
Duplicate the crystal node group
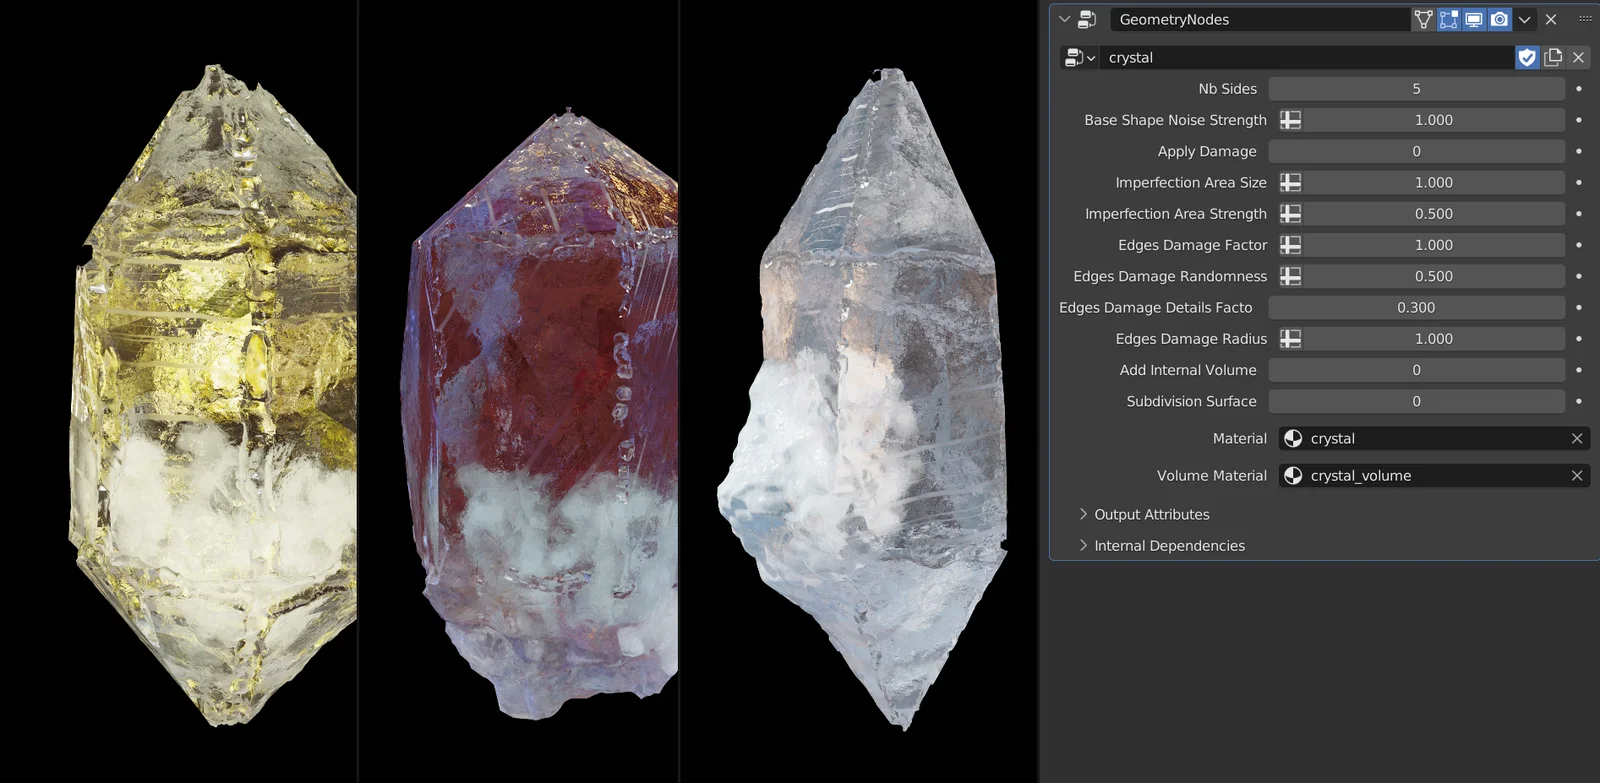point(1553,57)
